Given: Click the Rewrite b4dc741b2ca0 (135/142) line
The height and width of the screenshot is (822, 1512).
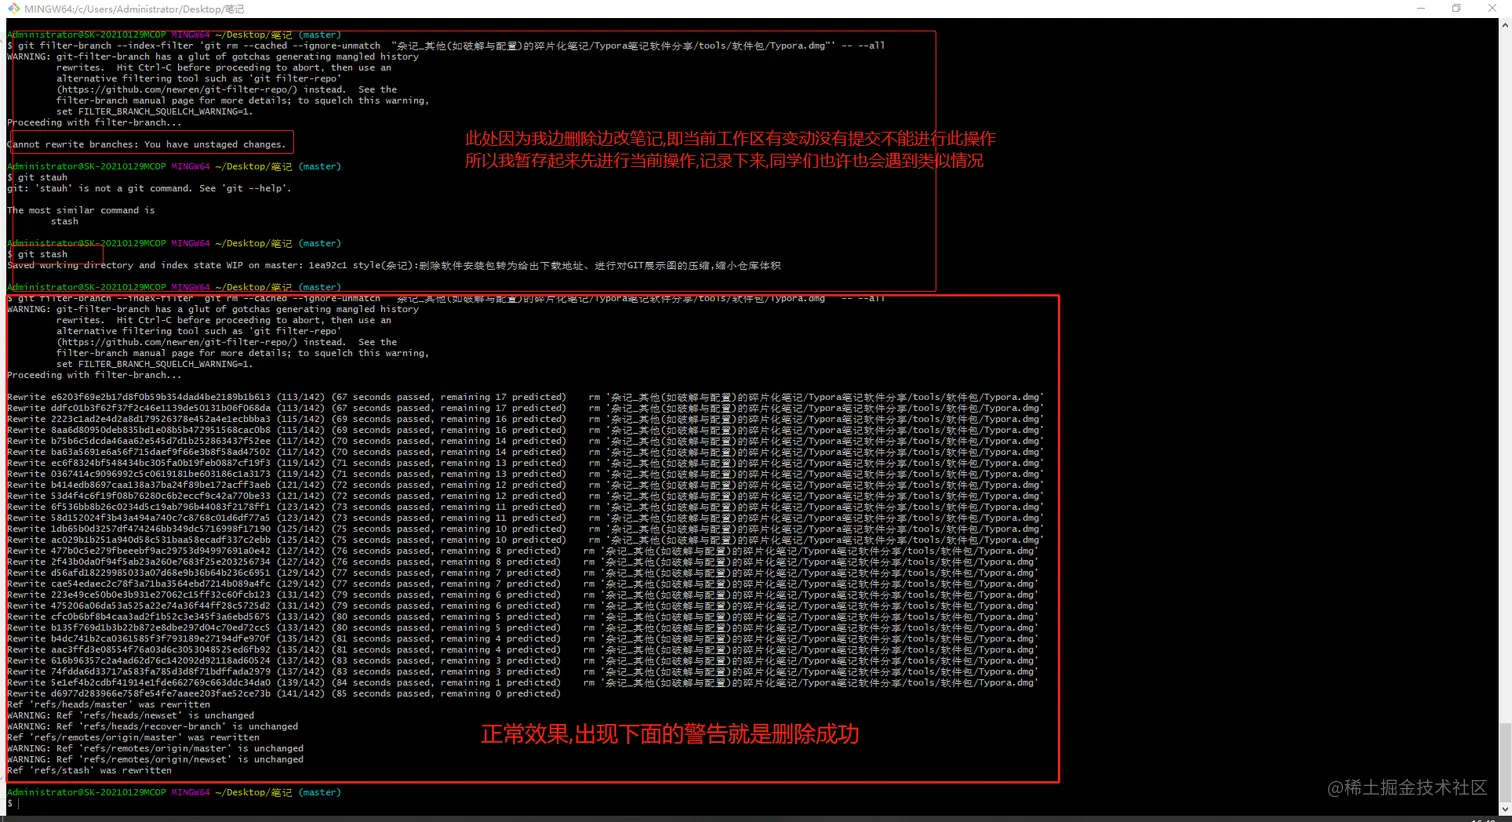Looking at the screenshot, I should coord(523,639).
